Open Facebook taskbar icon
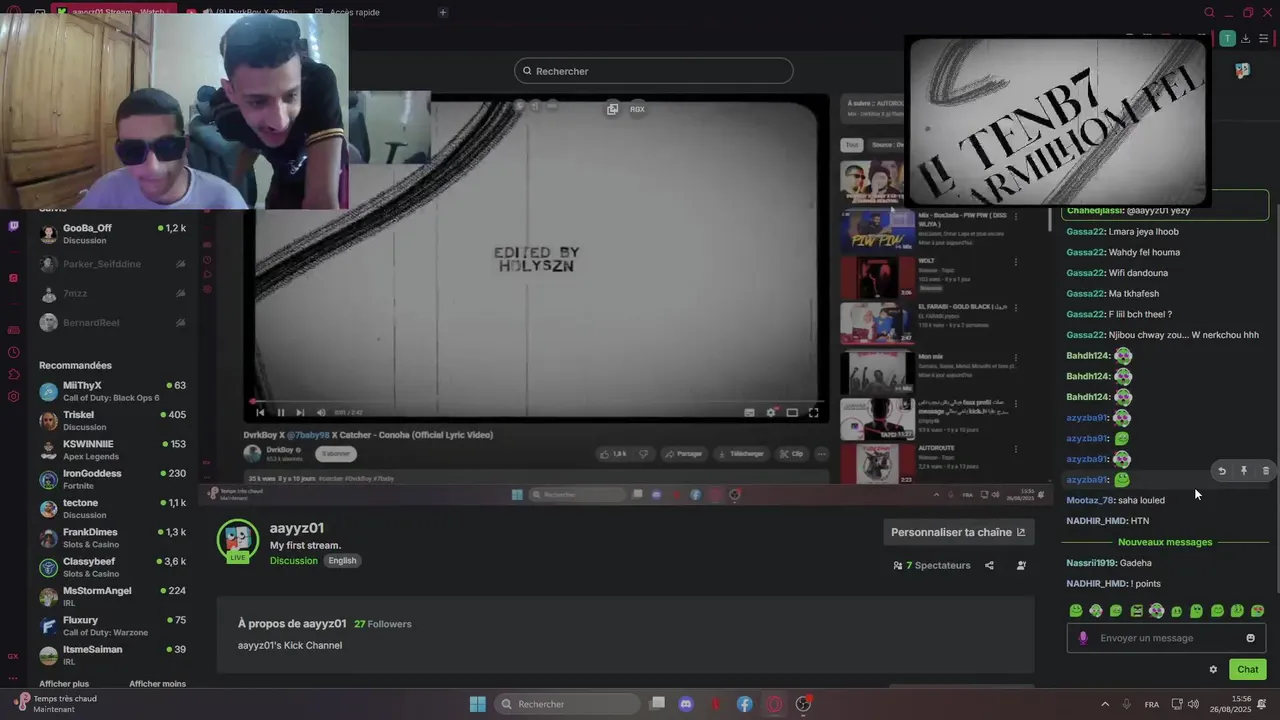1280x720 pixels. 745,704
